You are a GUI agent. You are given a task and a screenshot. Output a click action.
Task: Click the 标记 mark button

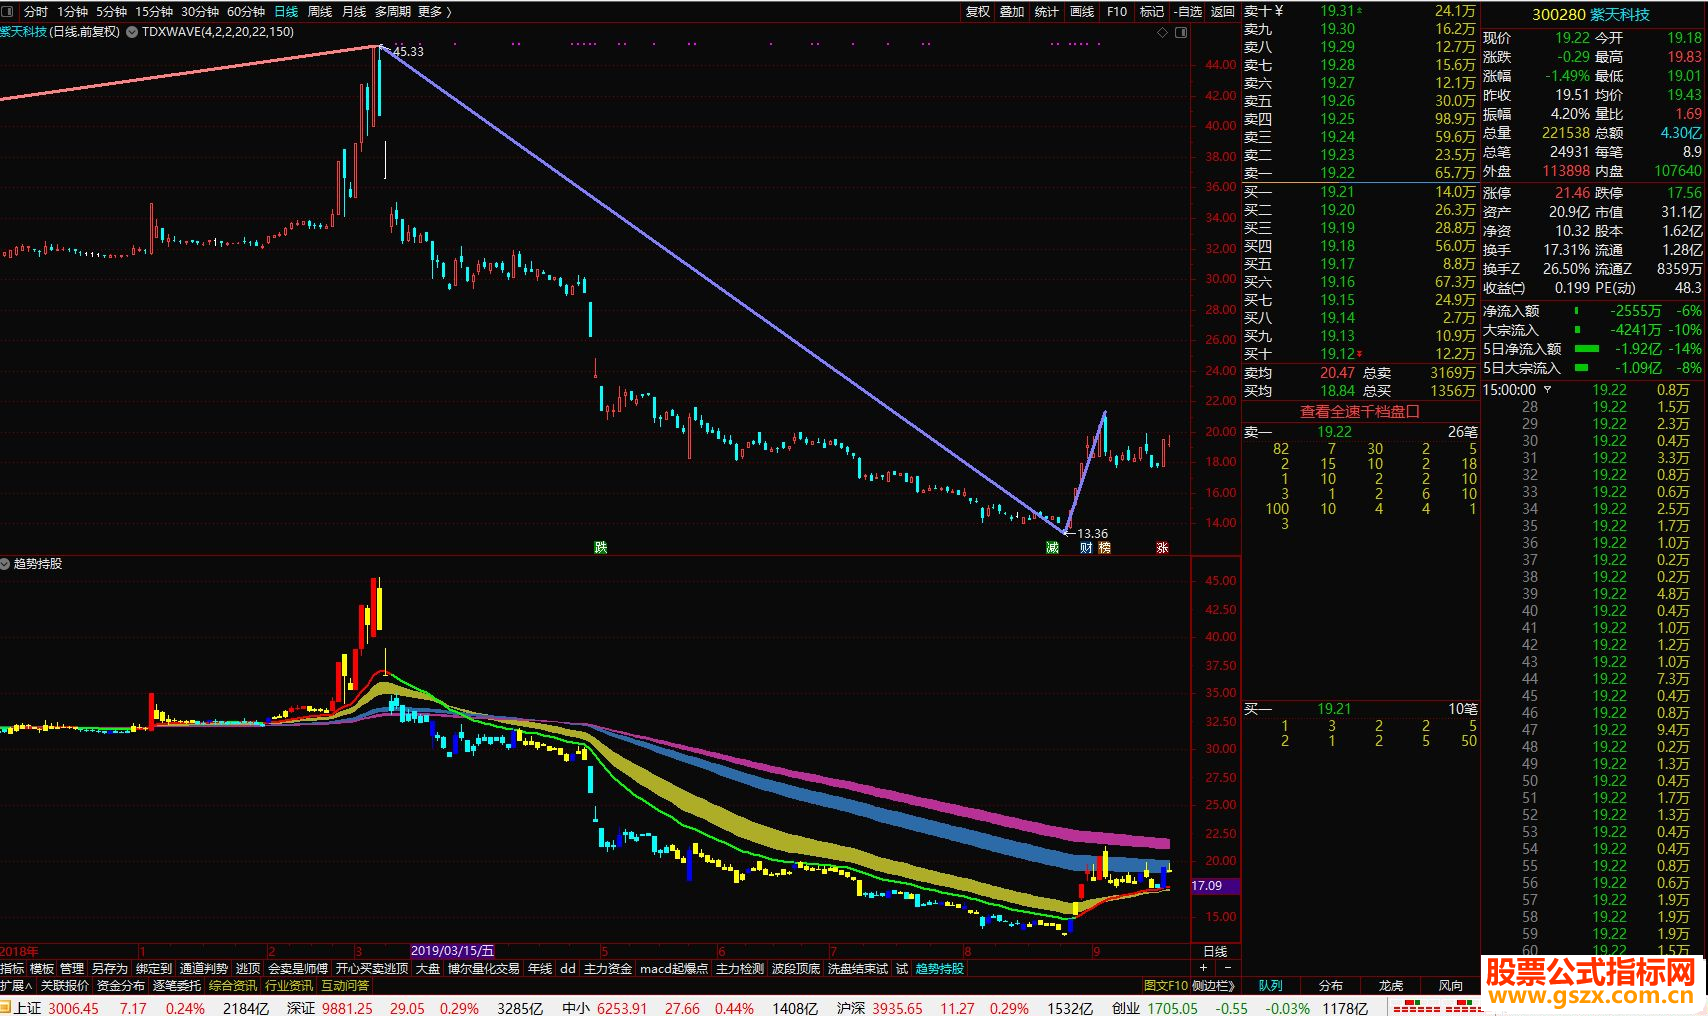click(x=1152, y=12)
